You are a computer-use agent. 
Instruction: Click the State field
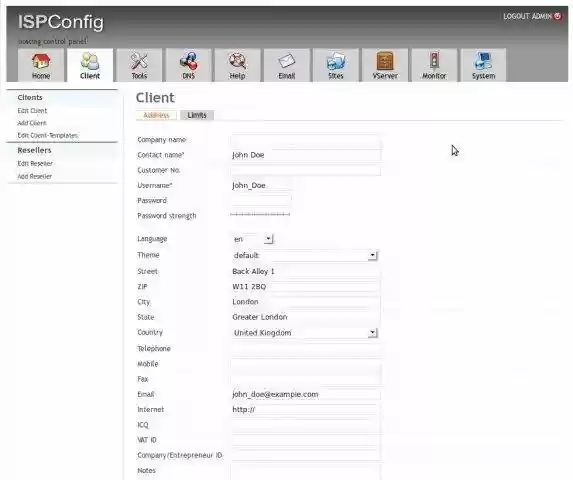[x=306, y=317]
